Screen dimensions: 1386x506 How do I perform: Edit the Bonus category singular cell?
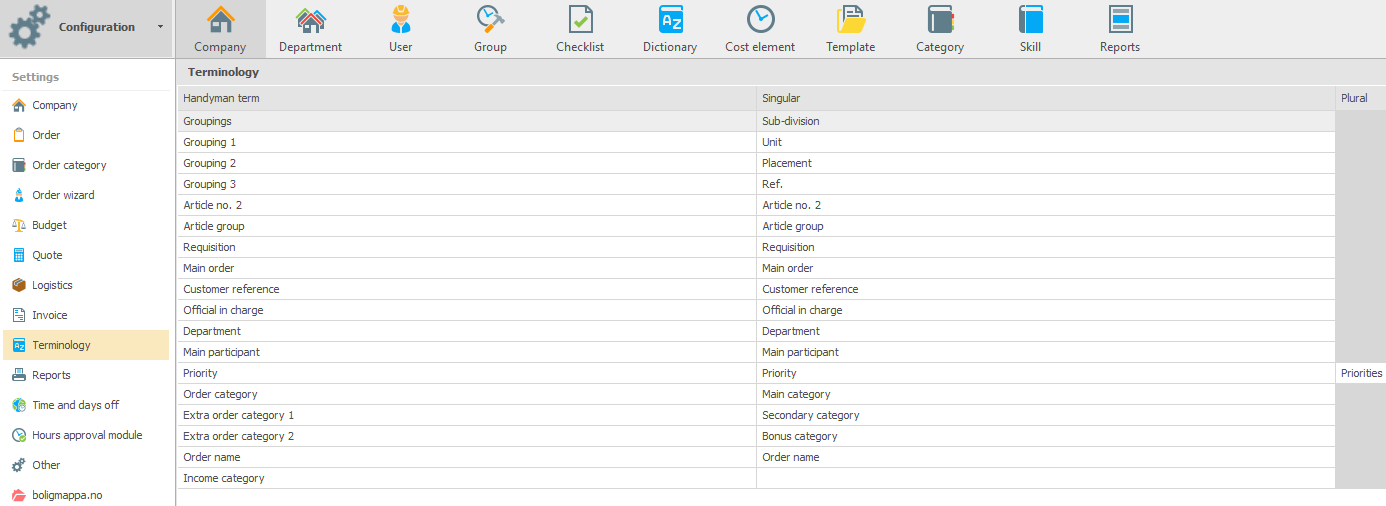(1046, 436)
